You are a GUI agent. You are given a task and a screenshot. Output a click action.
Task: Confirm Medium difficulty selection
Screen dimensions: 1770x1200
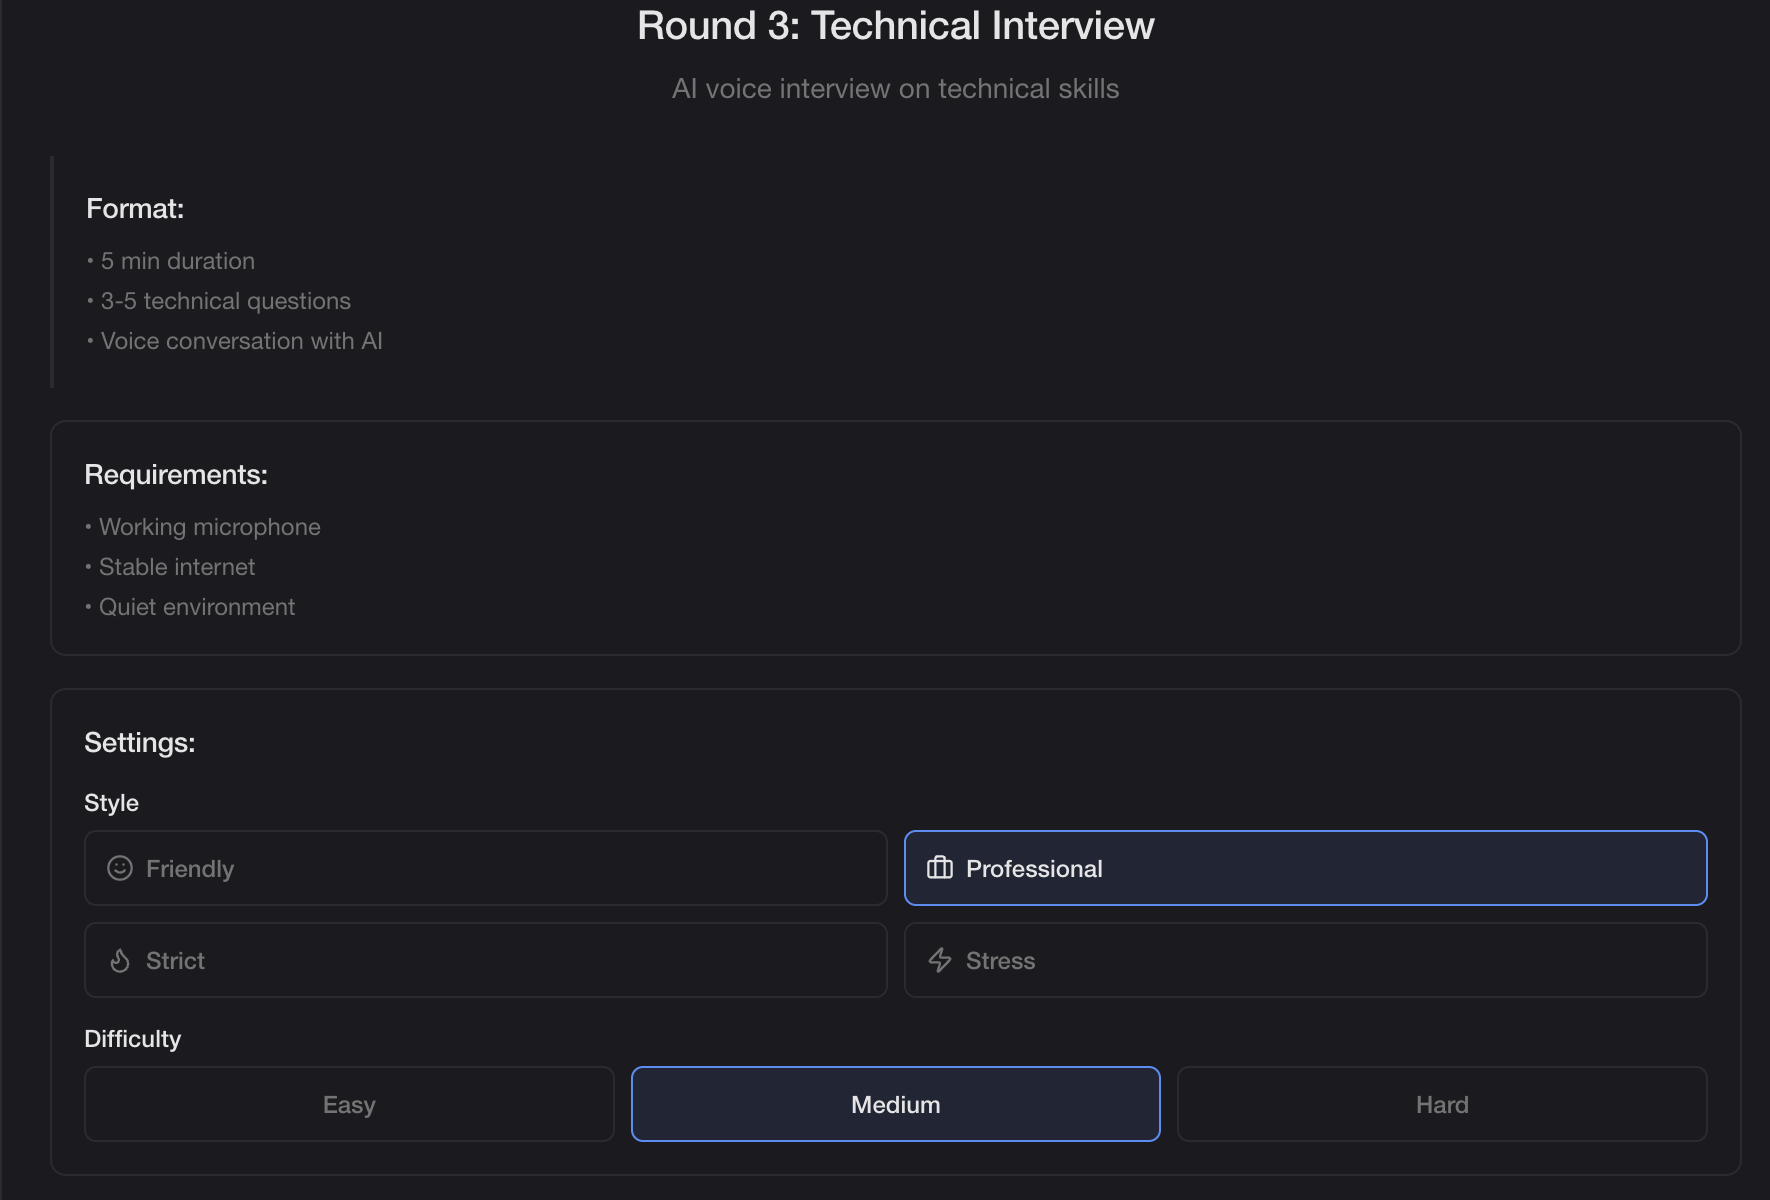click(x=895, y=1104)
